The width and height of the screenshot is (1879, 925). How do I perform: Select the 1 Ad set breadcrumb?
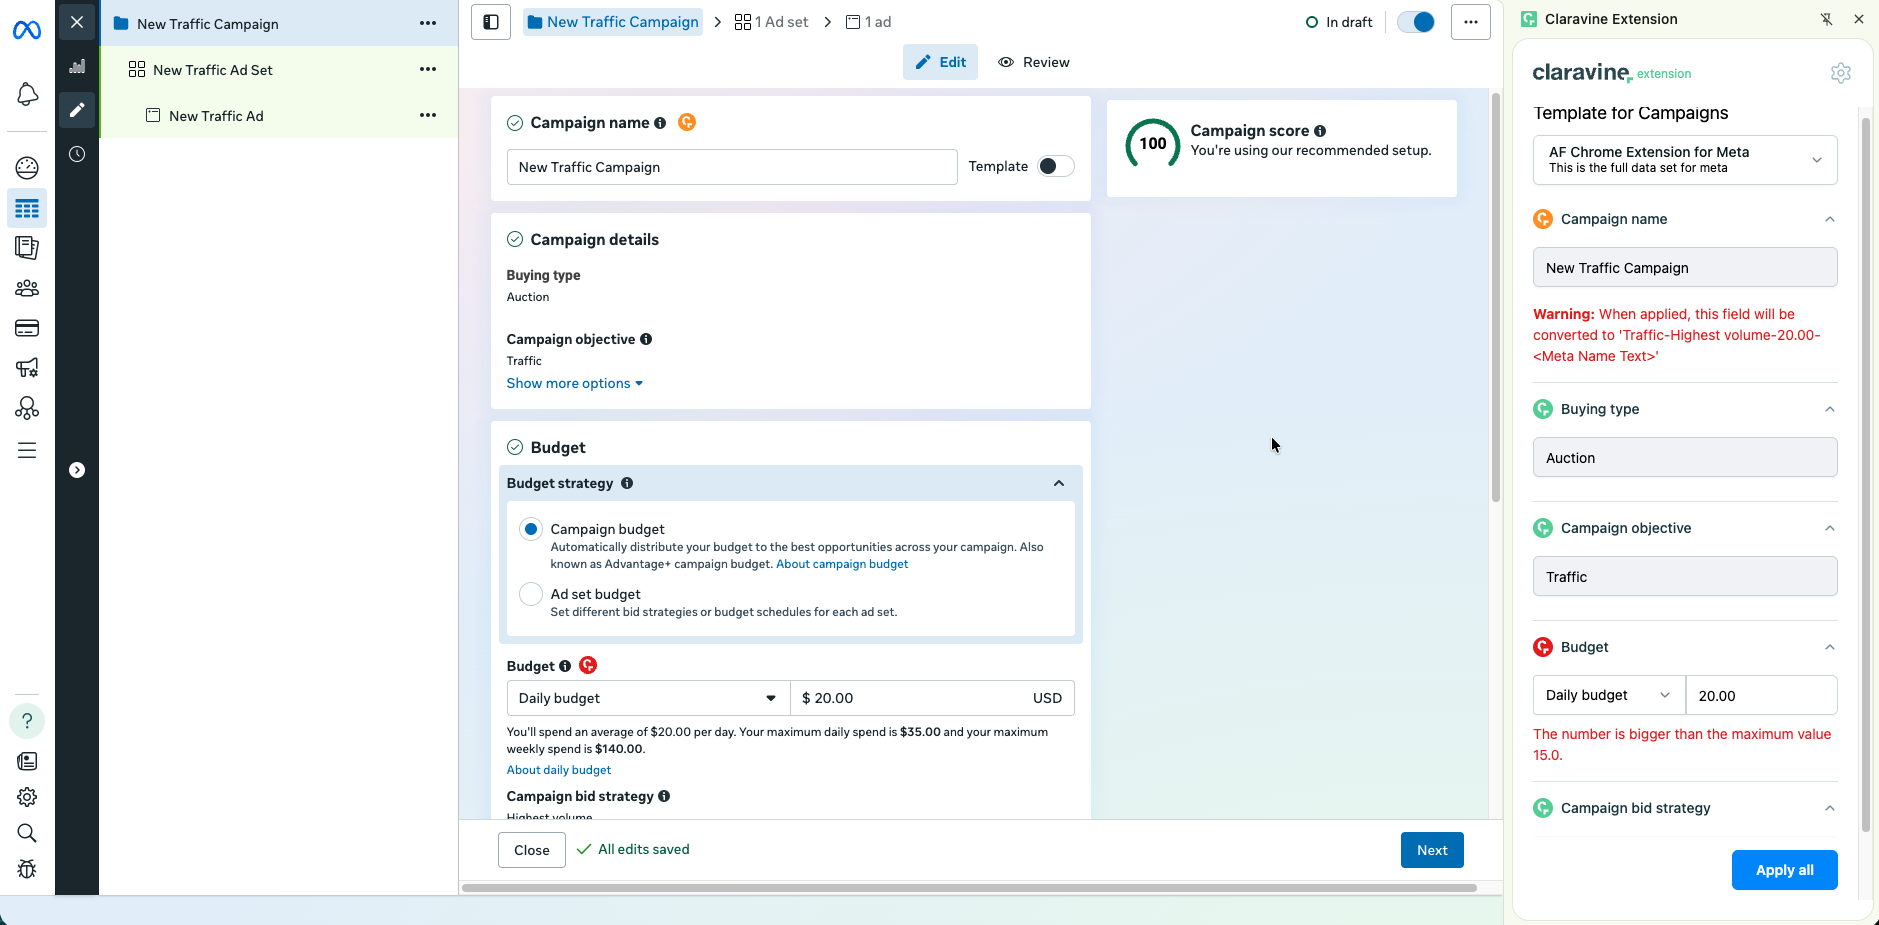(x=772, y=22)
